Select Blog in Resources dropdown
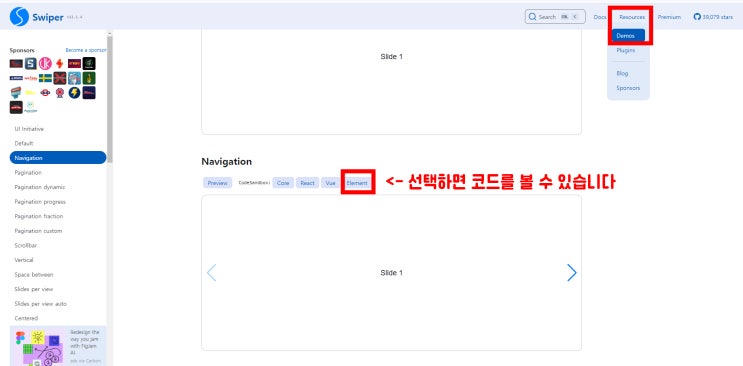Viewport: 743px width, 366px height. (x=622, y=73)
